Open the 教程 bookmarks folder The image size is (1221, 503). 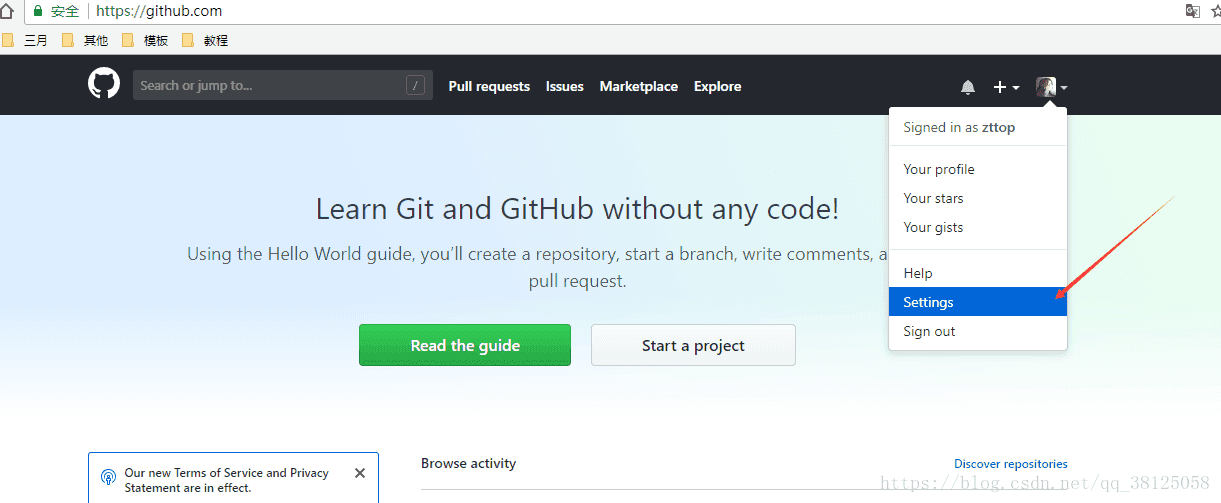click(205, 40)
